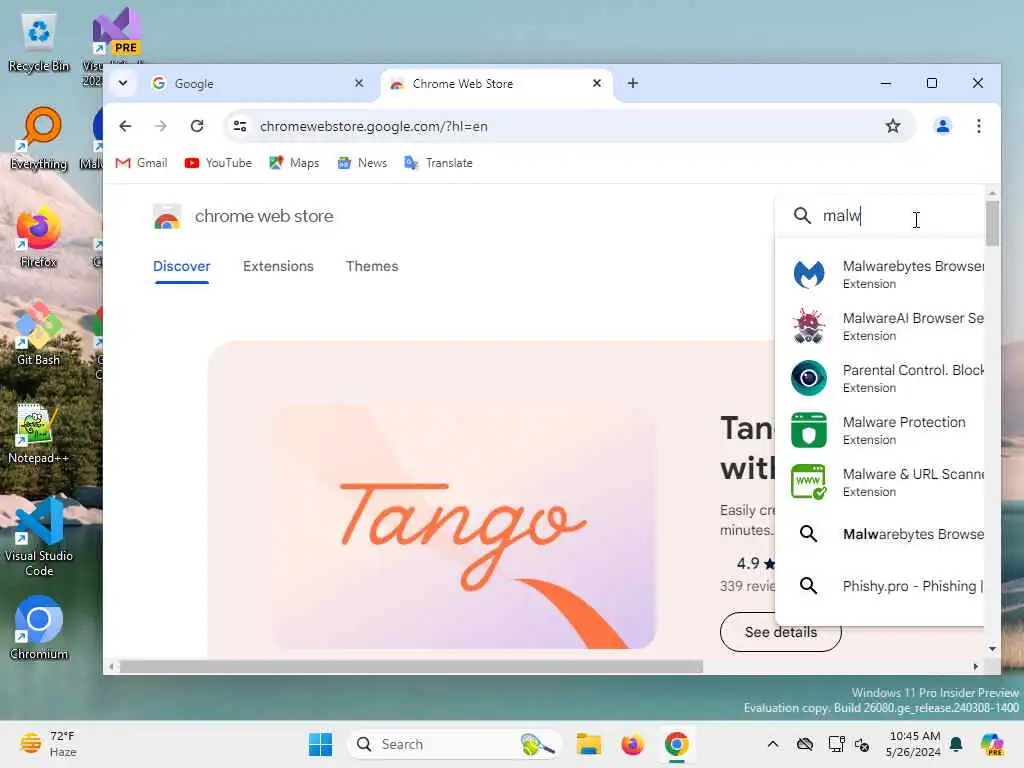Viewport: 1024px width, 768px height.
Task: Choose Malware & URL Scanner suggestion
Action: [x=880, y=482]
